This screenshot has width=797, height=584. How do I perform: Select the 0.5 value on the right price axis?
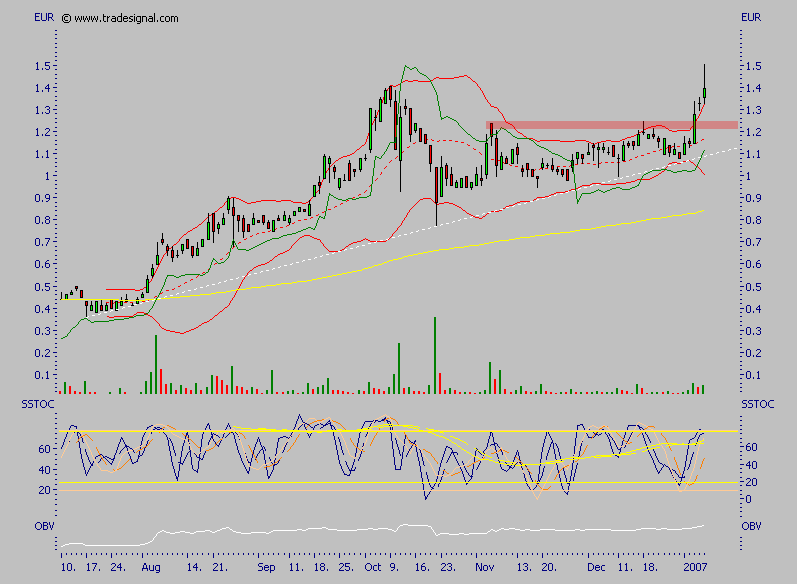[x=754, y=287]
